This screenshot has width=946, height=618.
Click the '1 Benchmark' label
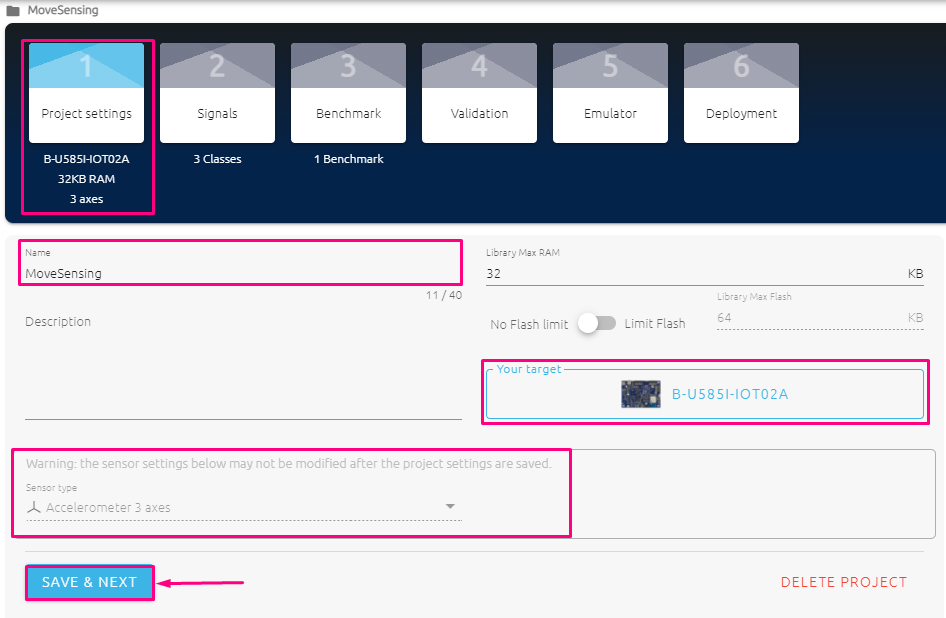[x=348, y=159]
